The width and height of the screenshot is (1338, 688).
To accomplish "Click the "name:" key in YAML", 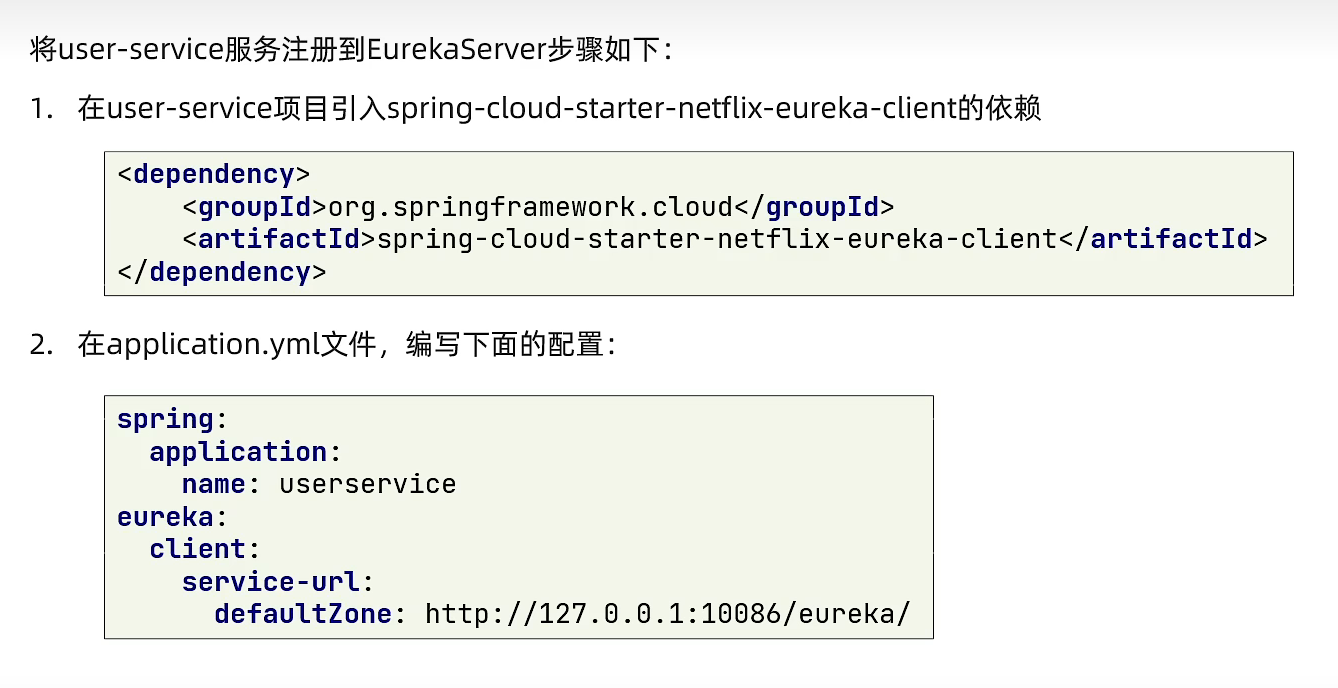I will (222, 484).
